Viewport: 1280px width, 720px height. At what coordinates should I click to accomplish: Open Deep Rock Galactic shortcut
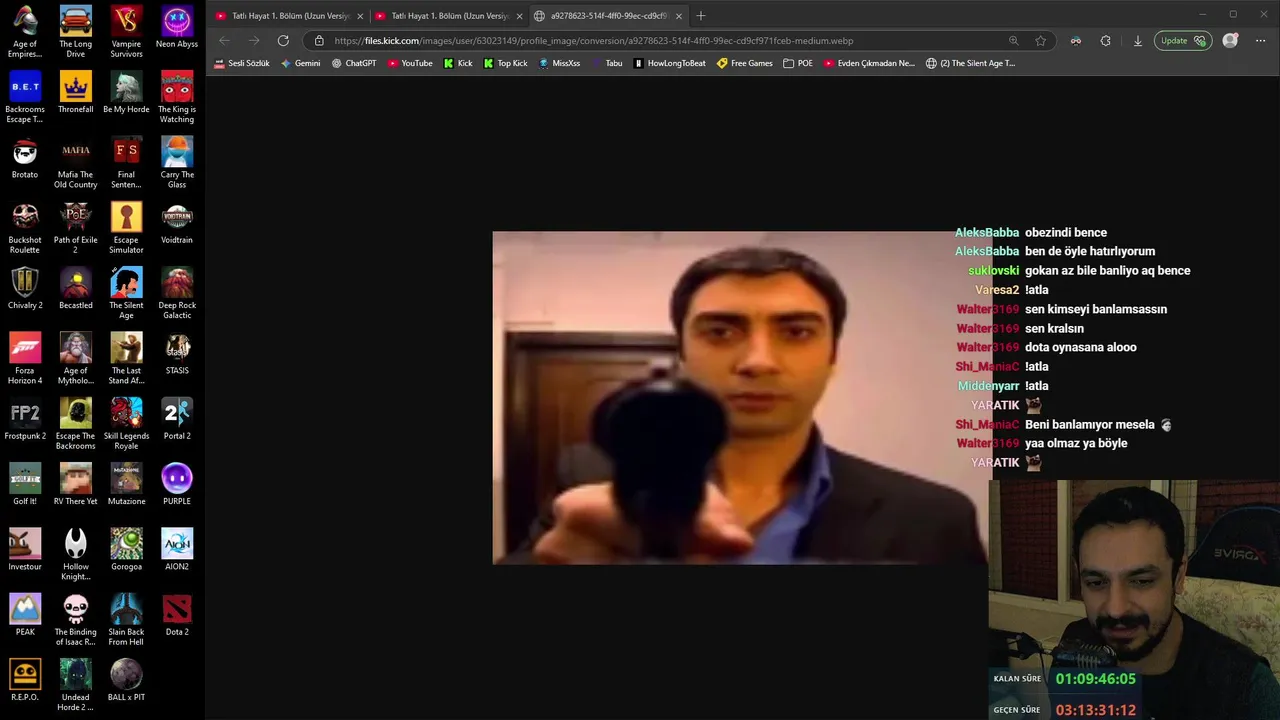tap(177, 293)
